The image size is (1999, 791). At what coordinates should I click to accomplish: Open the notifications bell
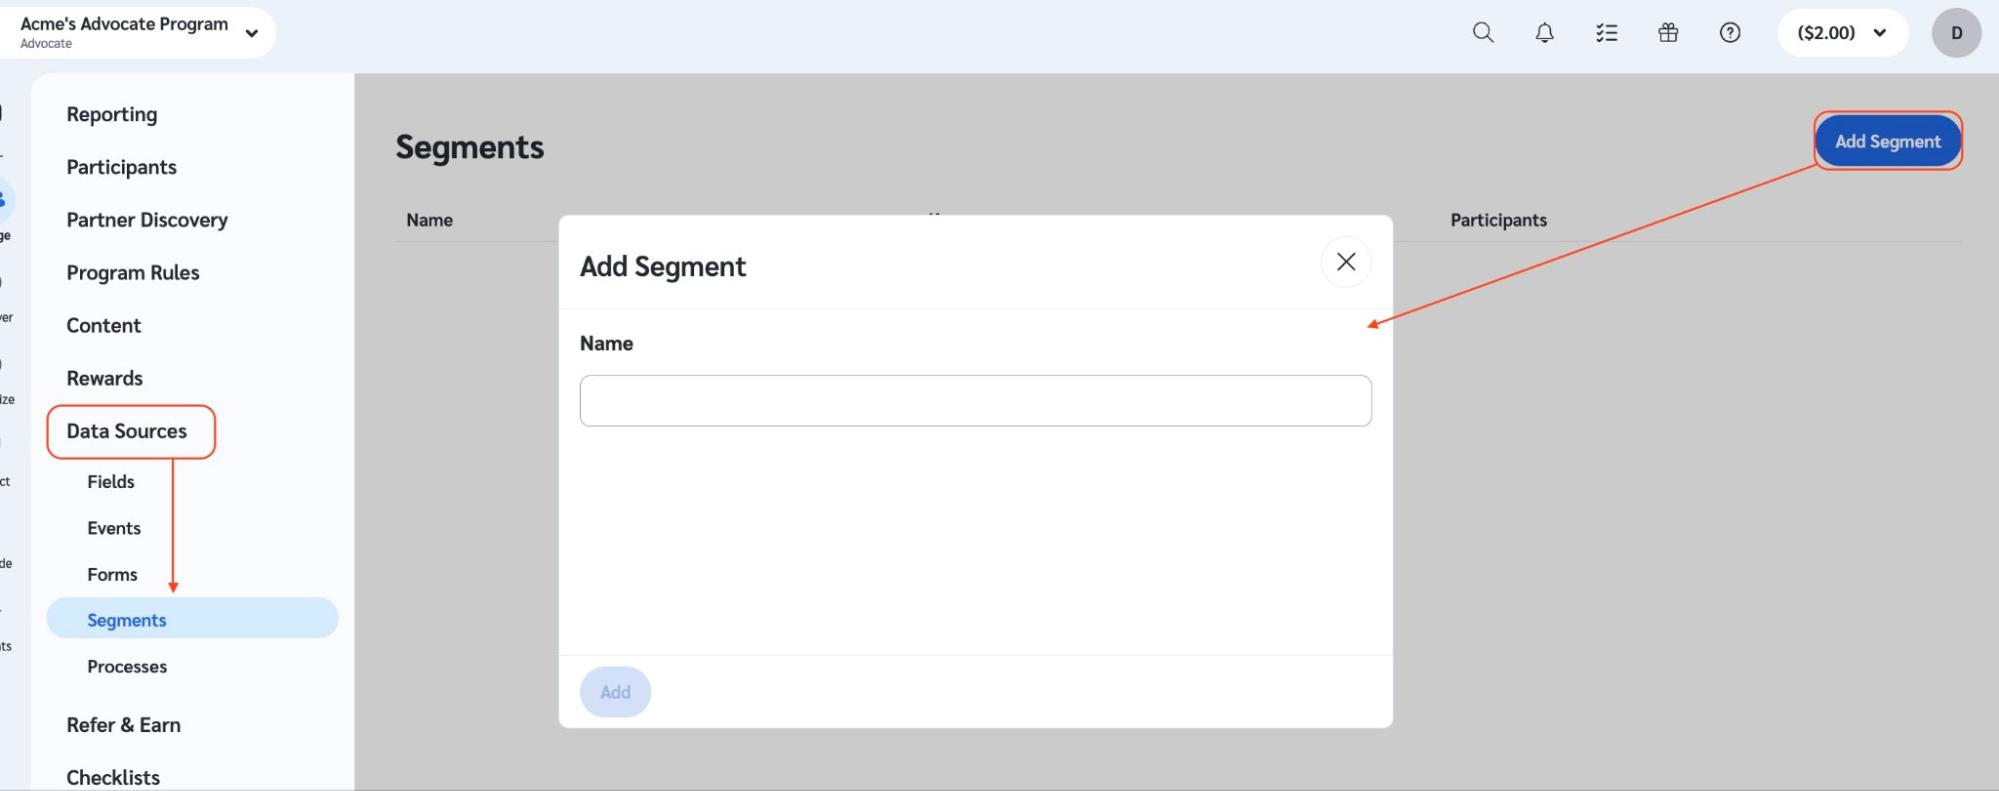[1545, 32]
